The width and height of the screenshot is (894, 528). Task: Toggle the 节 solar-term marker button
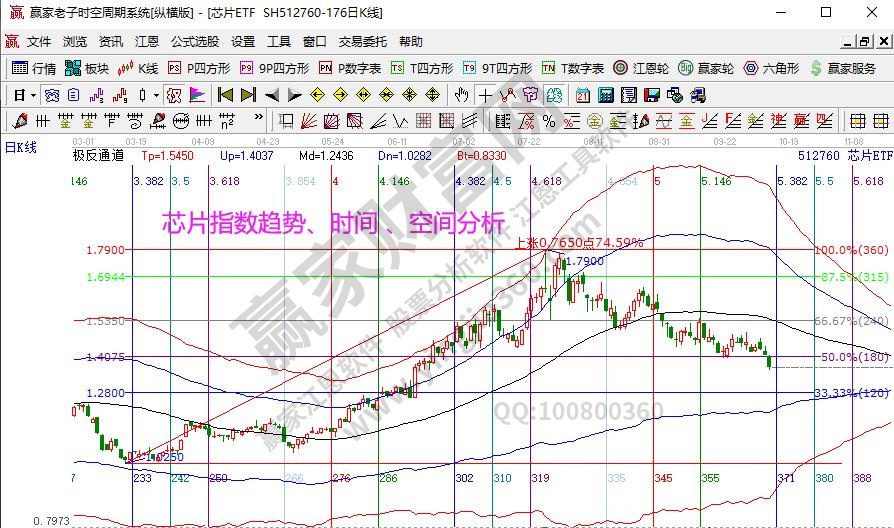point(530,95)
